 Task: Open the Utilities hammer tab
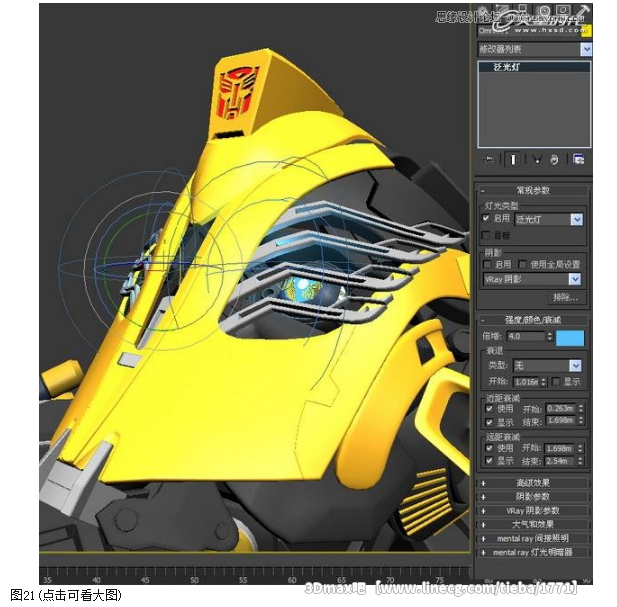tap(583, 10)
